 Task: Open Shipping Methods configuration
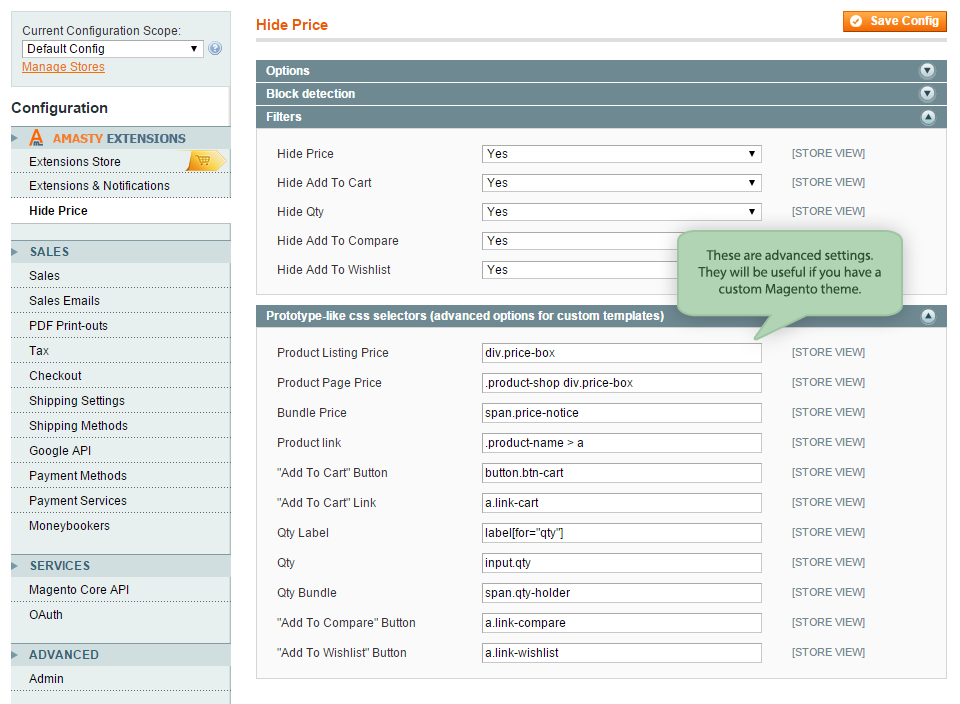click(x=78, y=426)
